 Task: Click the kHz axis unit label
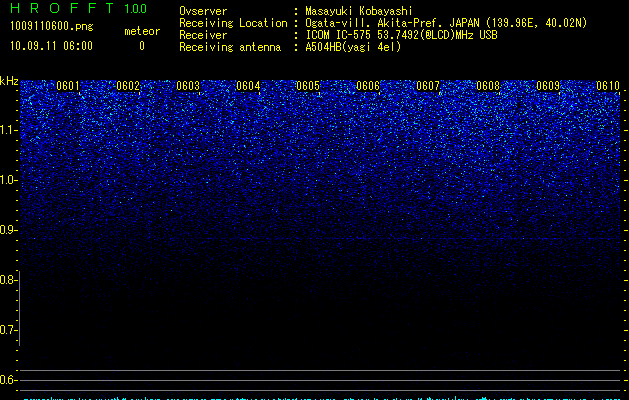click(x=9, y=81)
